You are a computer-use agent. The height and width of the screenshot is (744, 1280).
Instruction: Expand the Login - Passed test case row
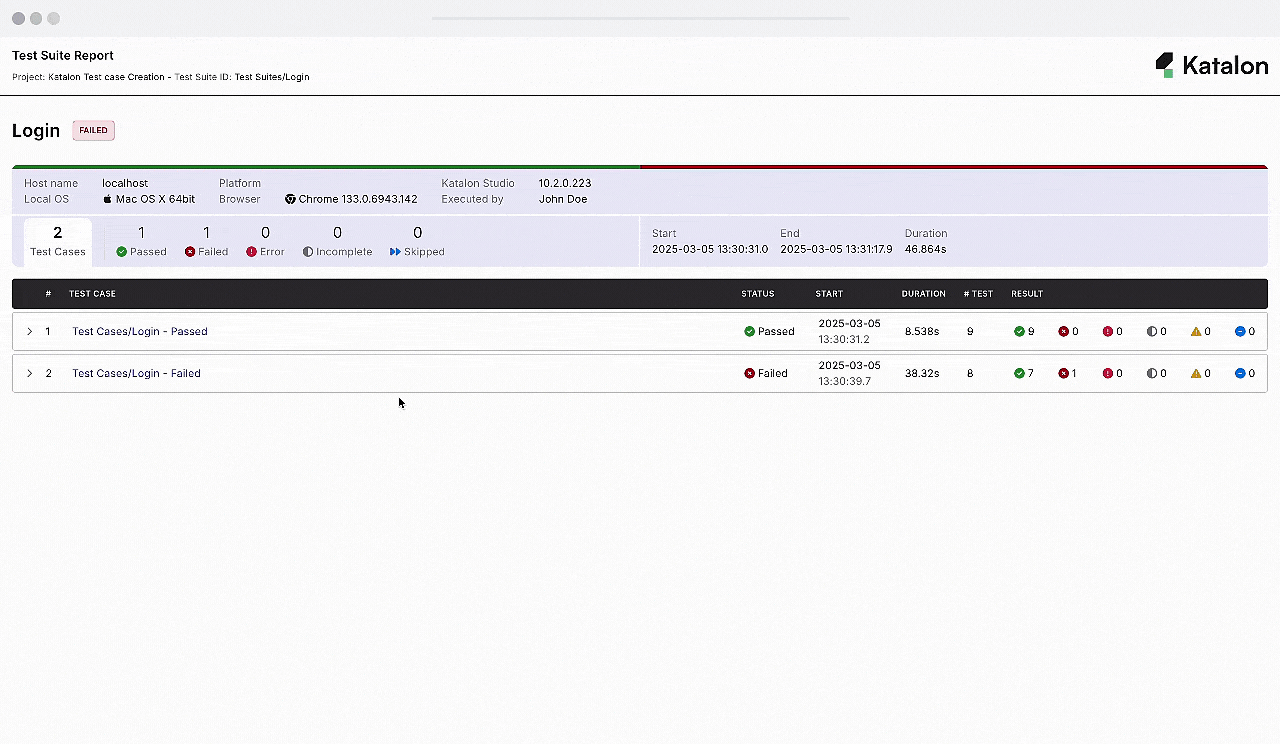point(29,331)
